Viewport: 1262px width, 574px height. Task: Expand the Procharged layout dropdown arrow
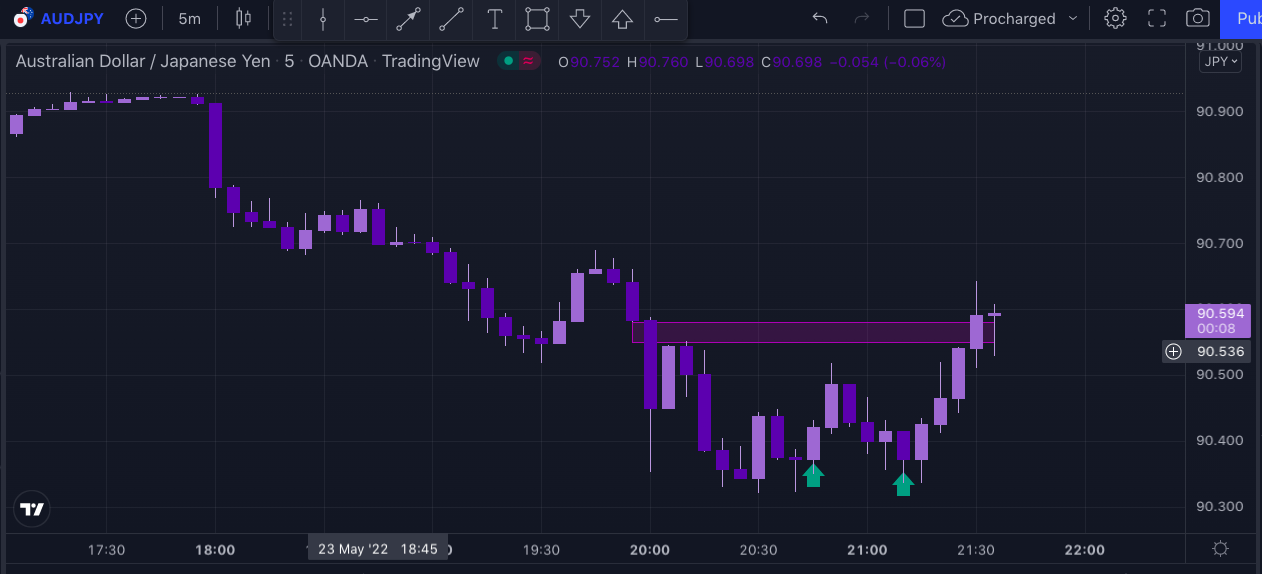pos(1073,18)
